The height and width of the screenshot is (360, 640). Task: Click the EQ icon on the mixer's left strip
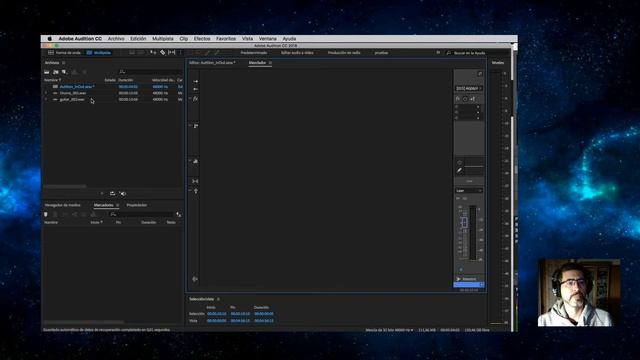(196, 161)
